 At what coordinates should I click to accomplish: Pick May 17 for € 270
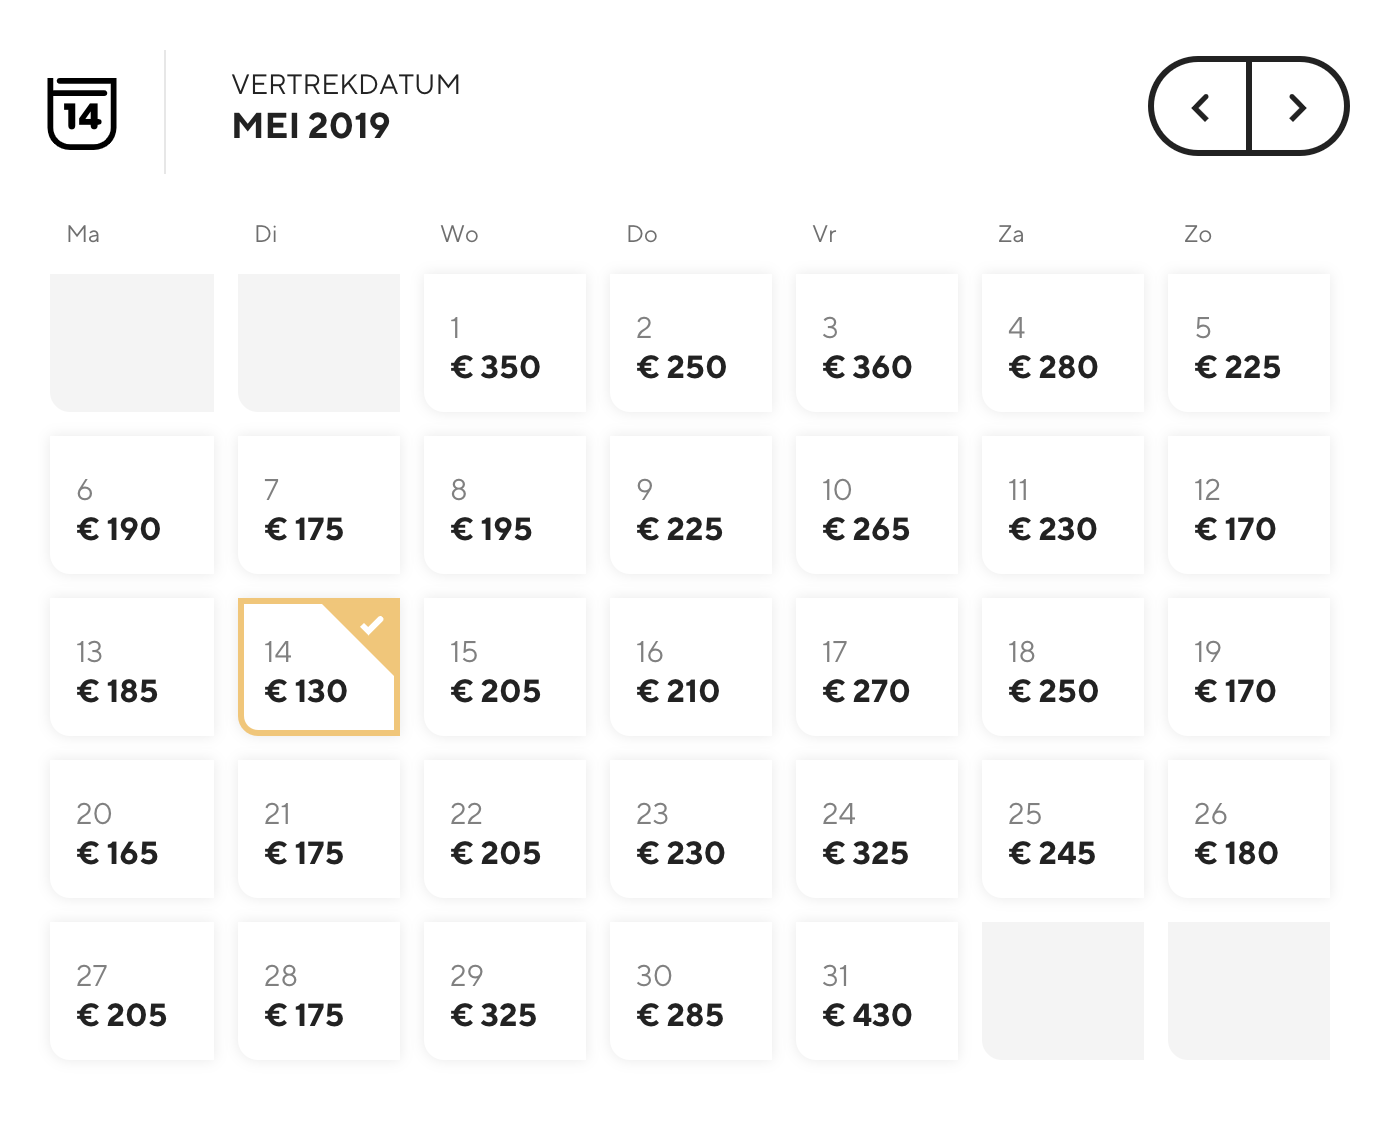877,667
